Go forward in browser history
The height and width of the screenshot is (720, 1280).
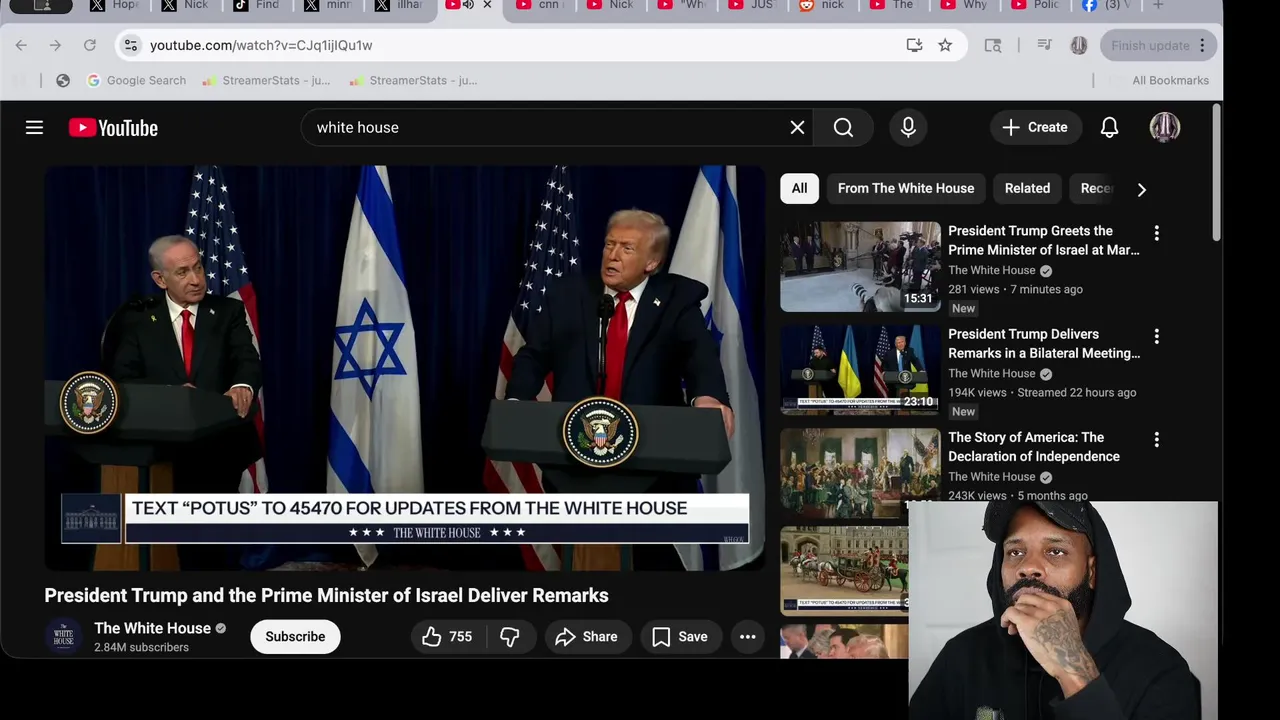tap(55, 45)
